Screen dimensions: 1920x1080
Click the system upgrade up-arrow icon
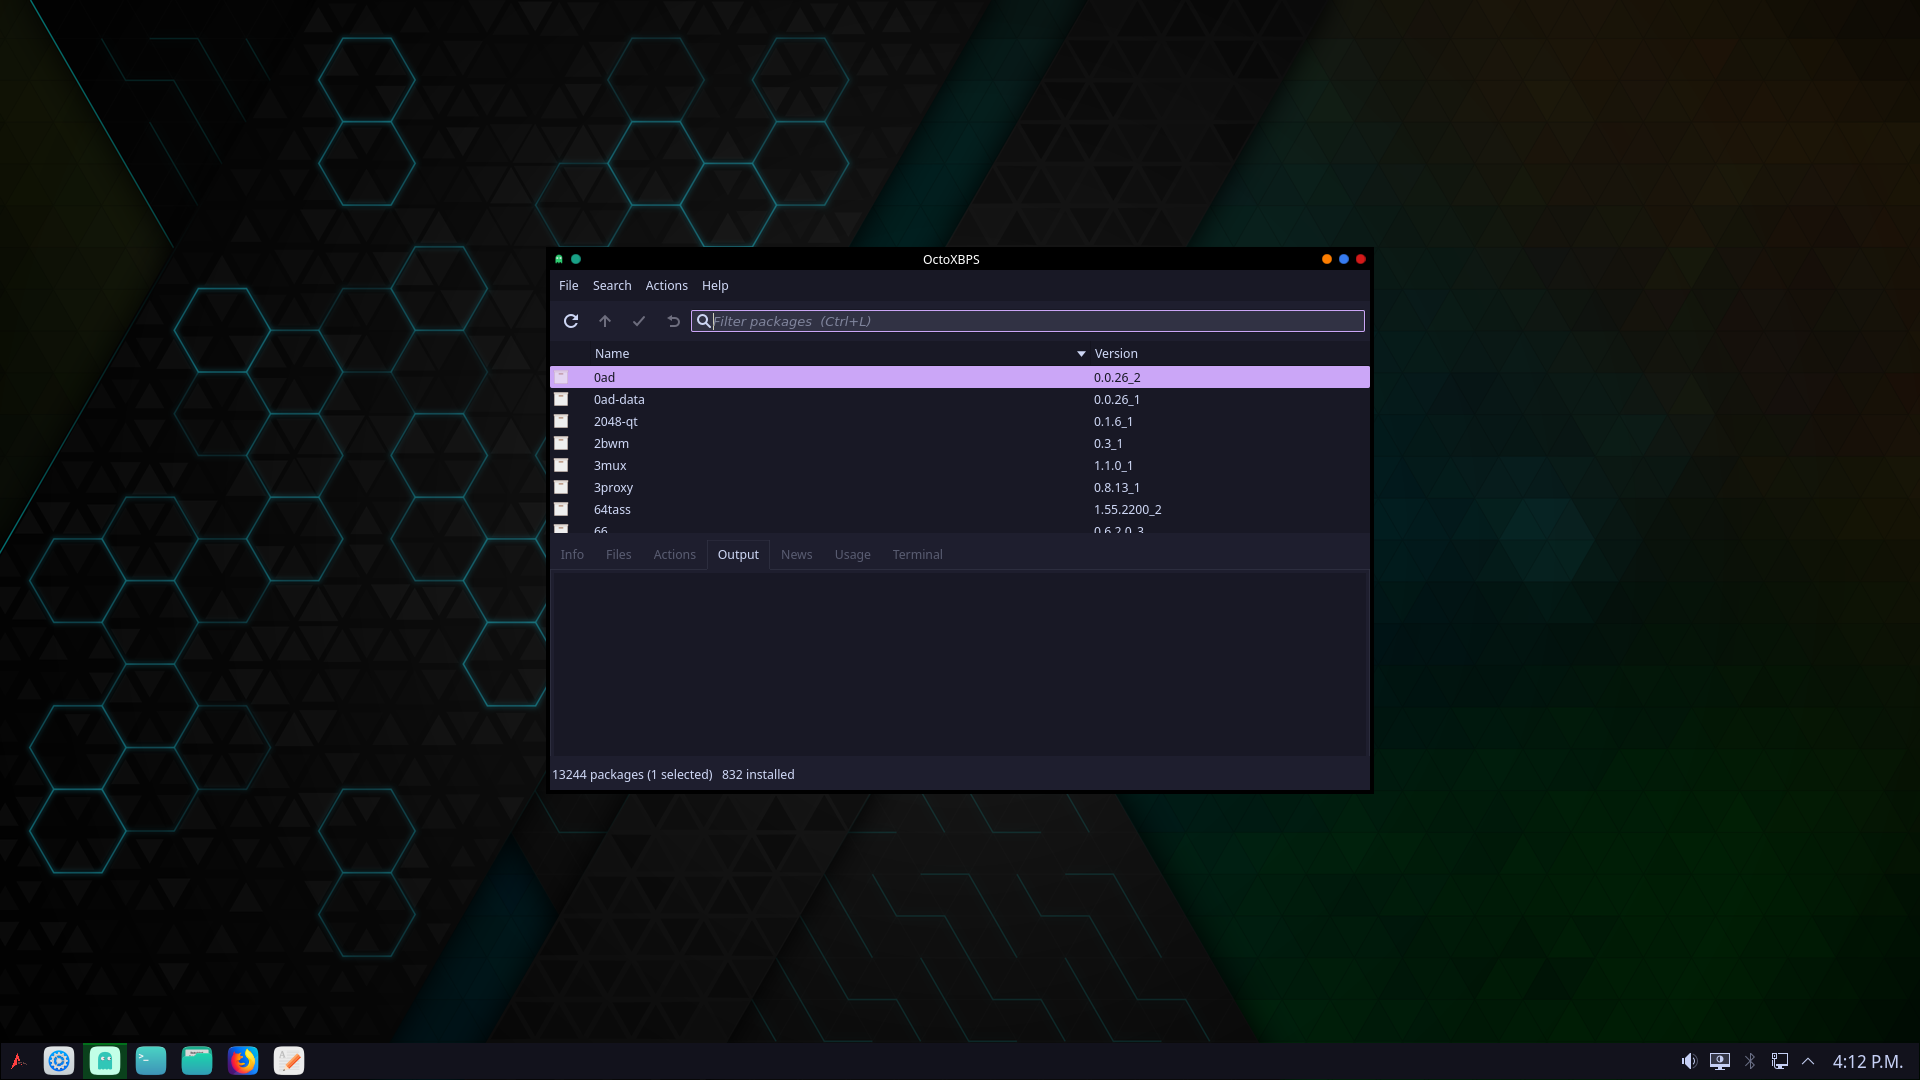605,321
